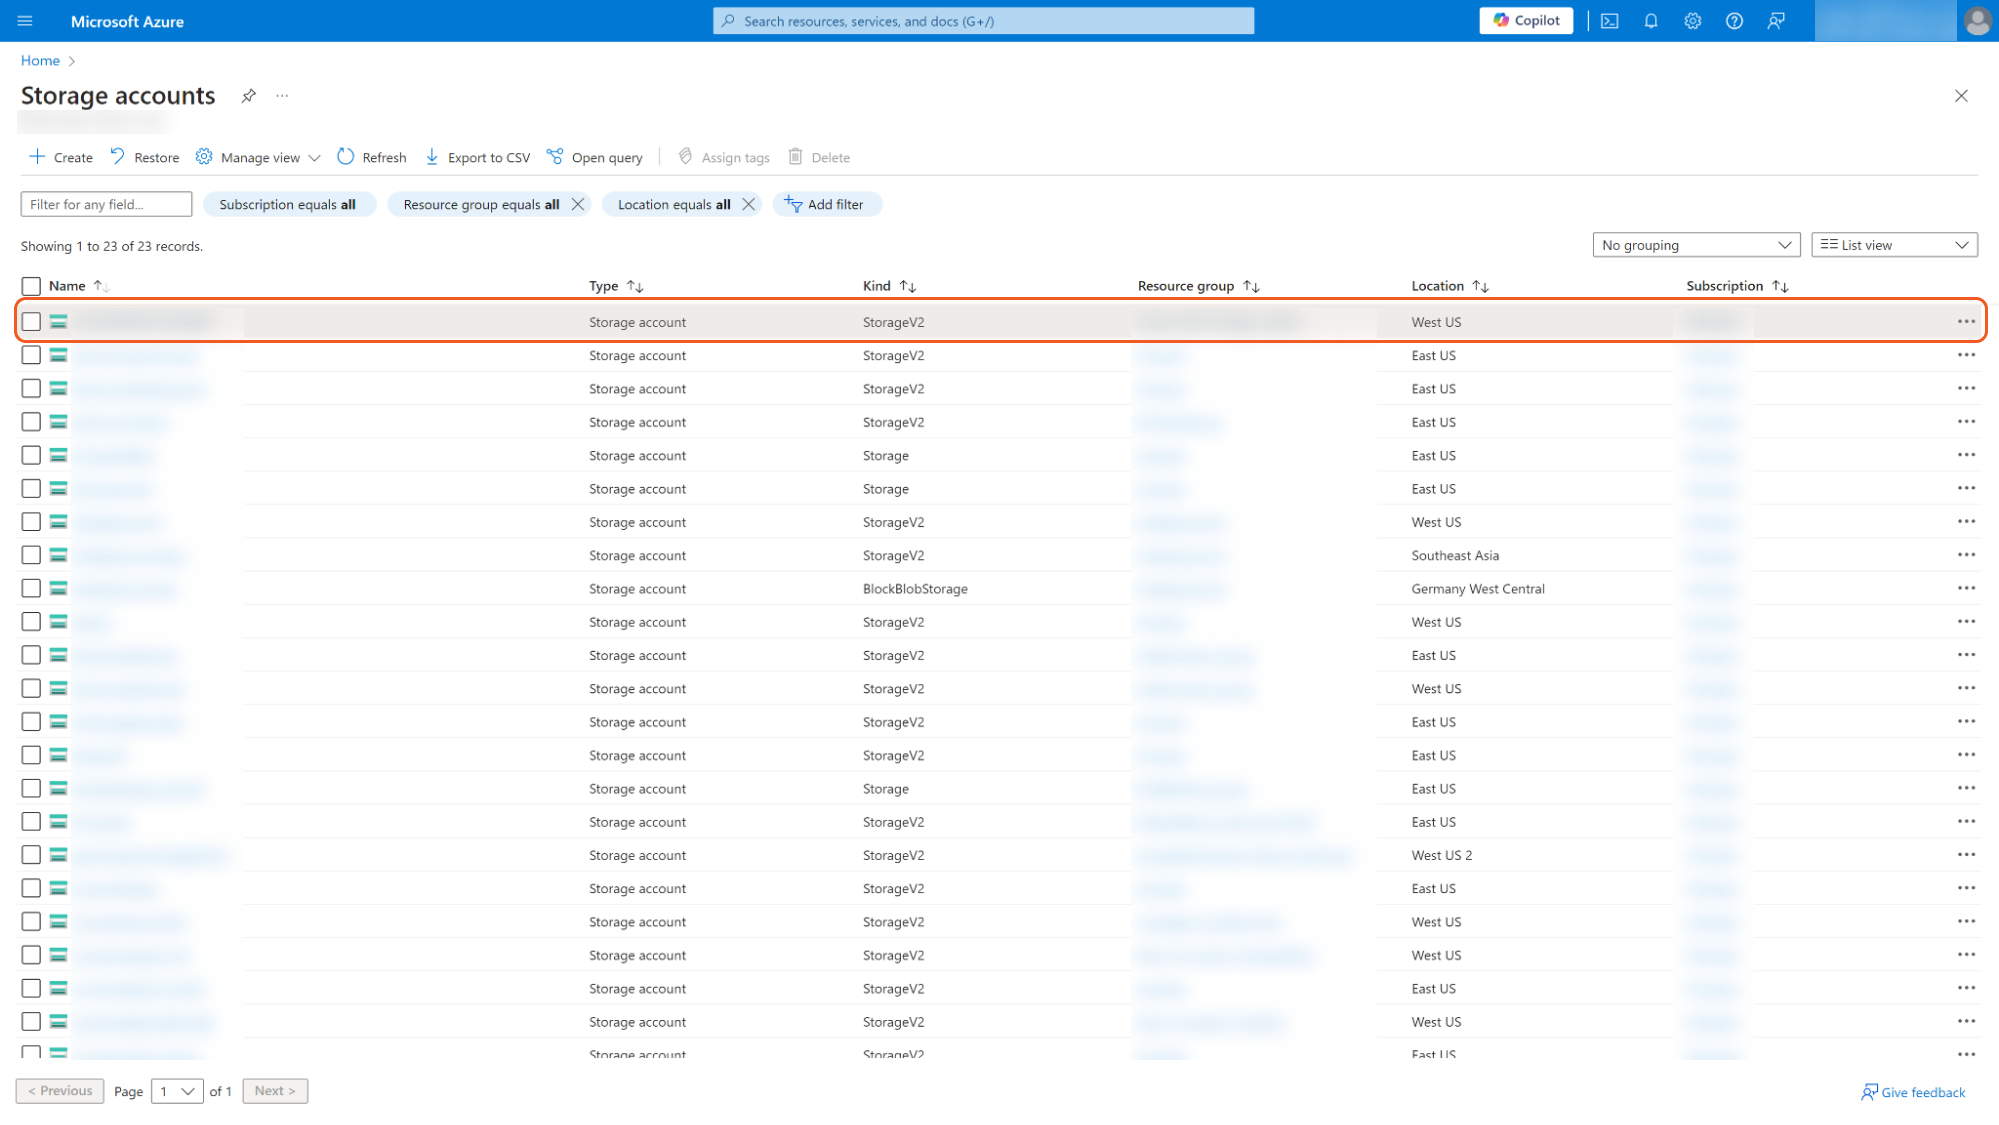Open Cloud Shell from the top bar

pos(1609,21)
